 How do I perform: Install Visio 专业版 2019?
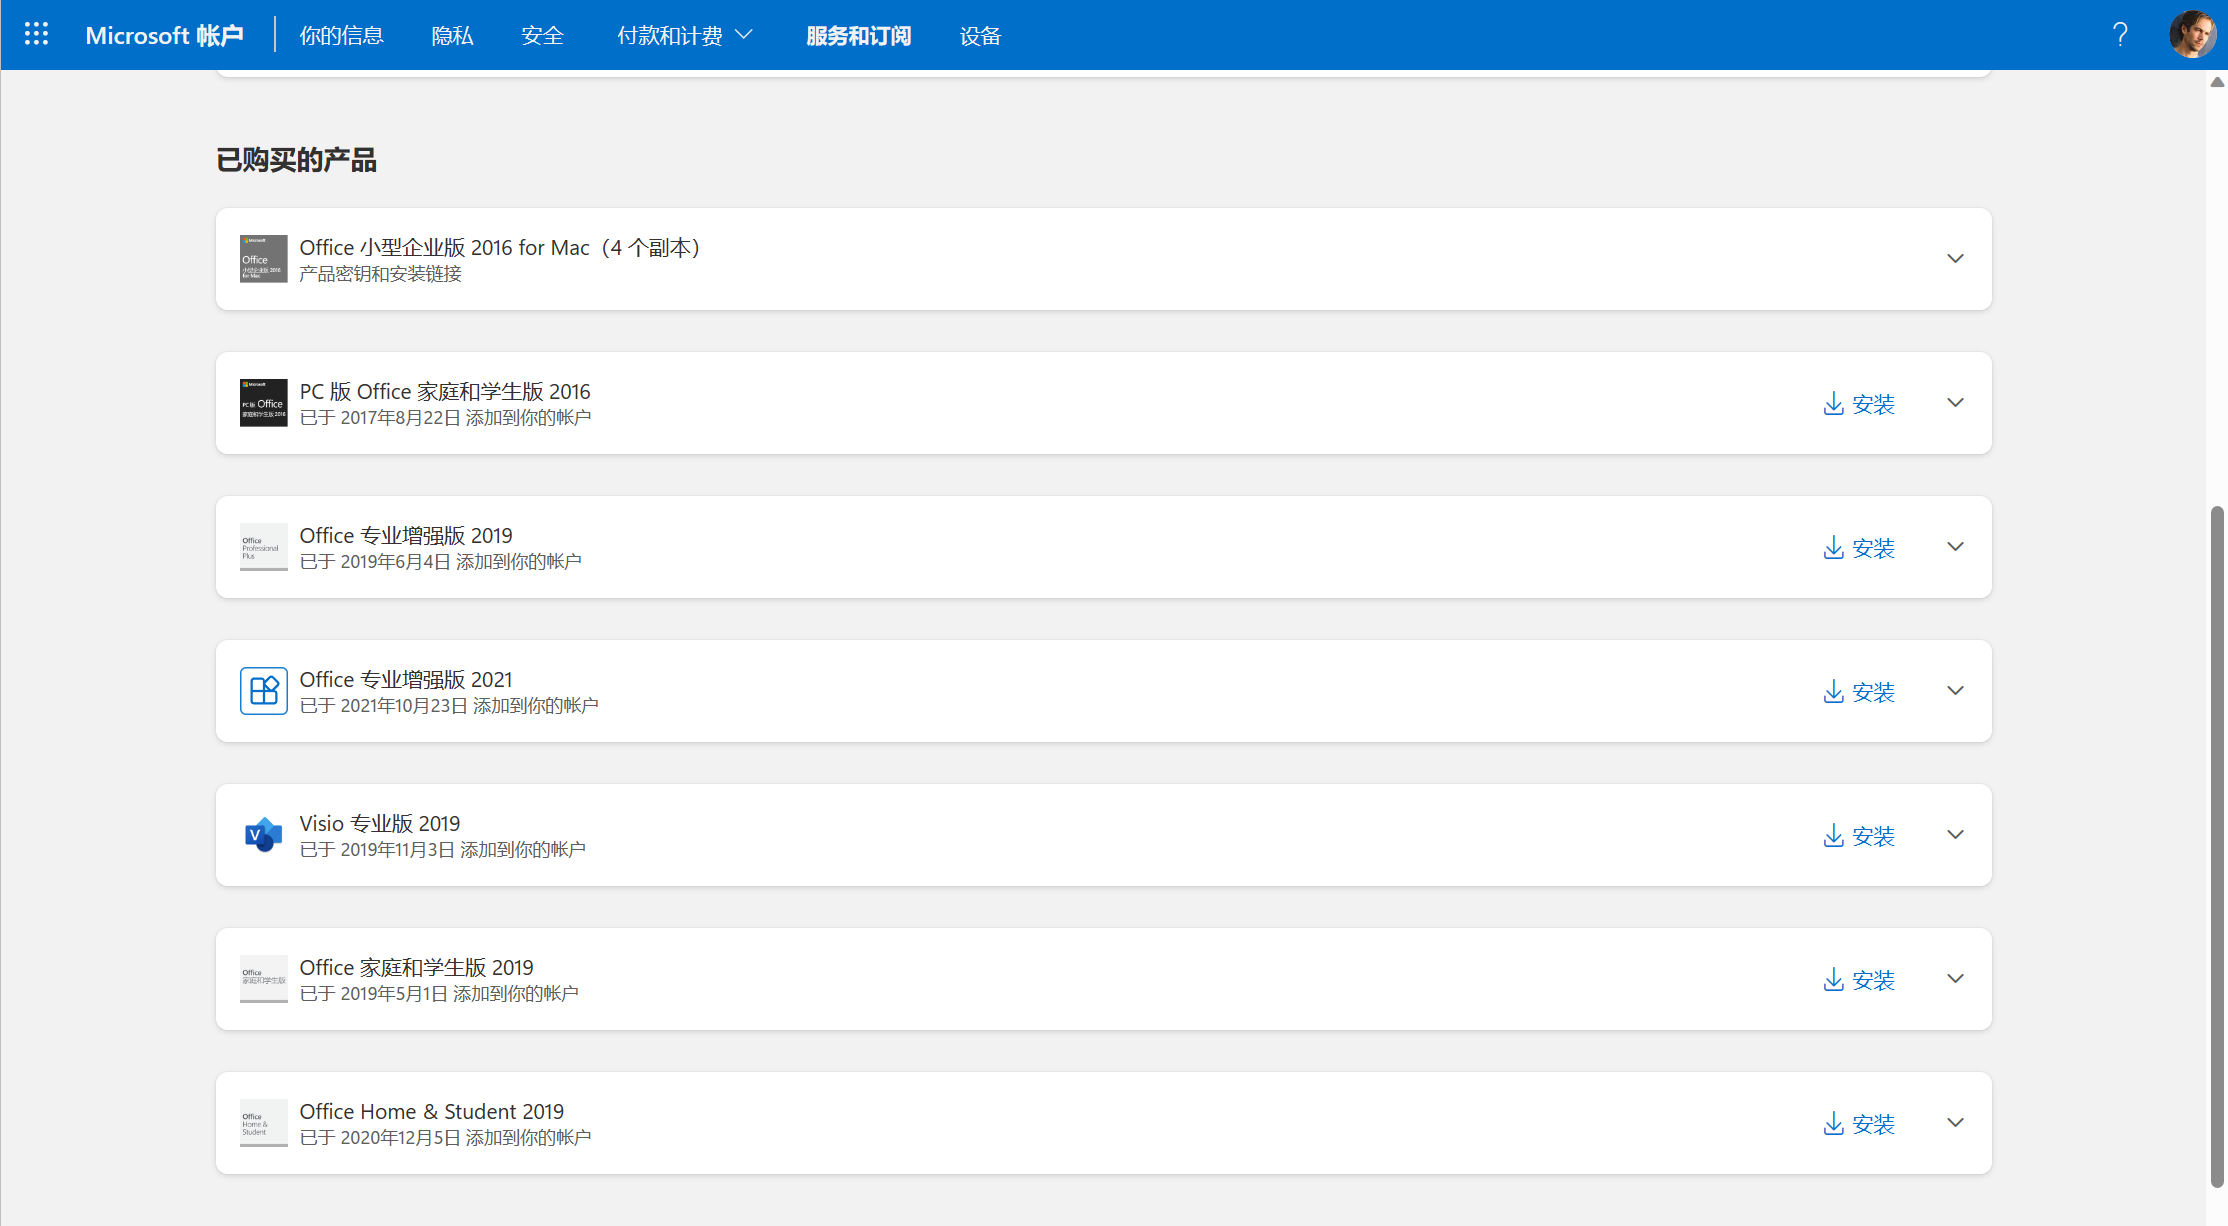click(x=1859, y=836)
